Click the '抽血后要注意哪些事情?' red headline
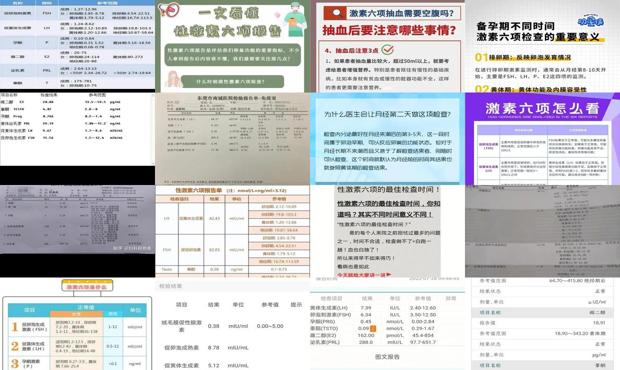The image size is (620, 370). (x=389, y=30)
